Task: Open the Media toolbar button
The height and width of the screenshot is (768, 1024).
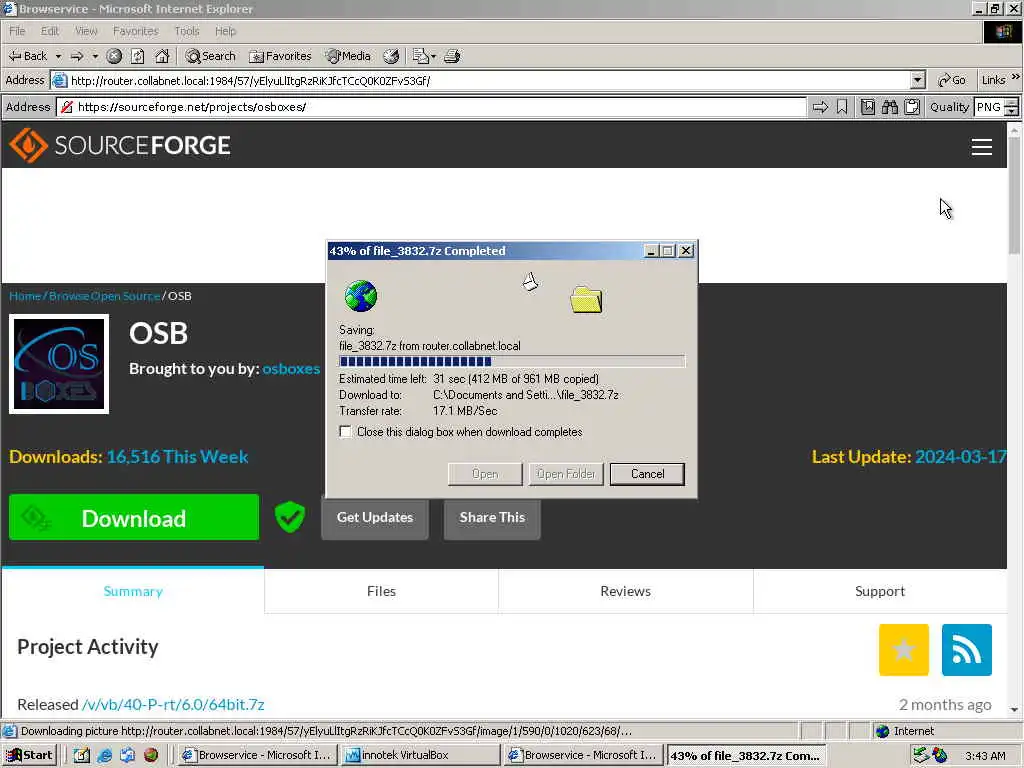Action: pos(348,56)
